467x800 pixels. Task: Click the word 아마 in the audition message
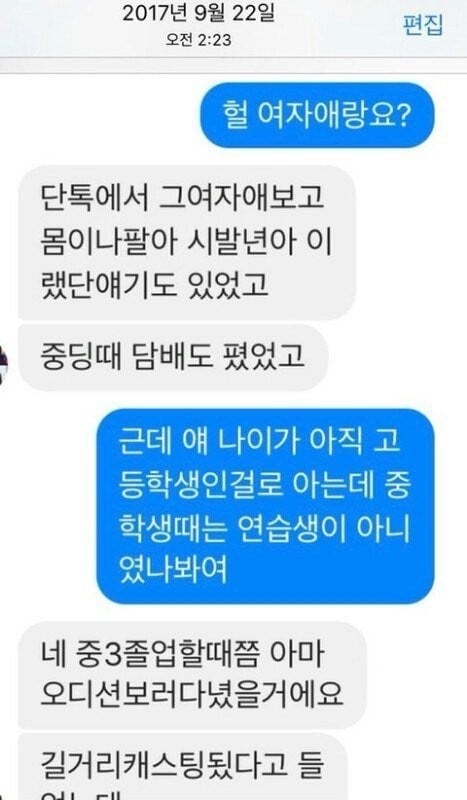click(x=299, y=653)
